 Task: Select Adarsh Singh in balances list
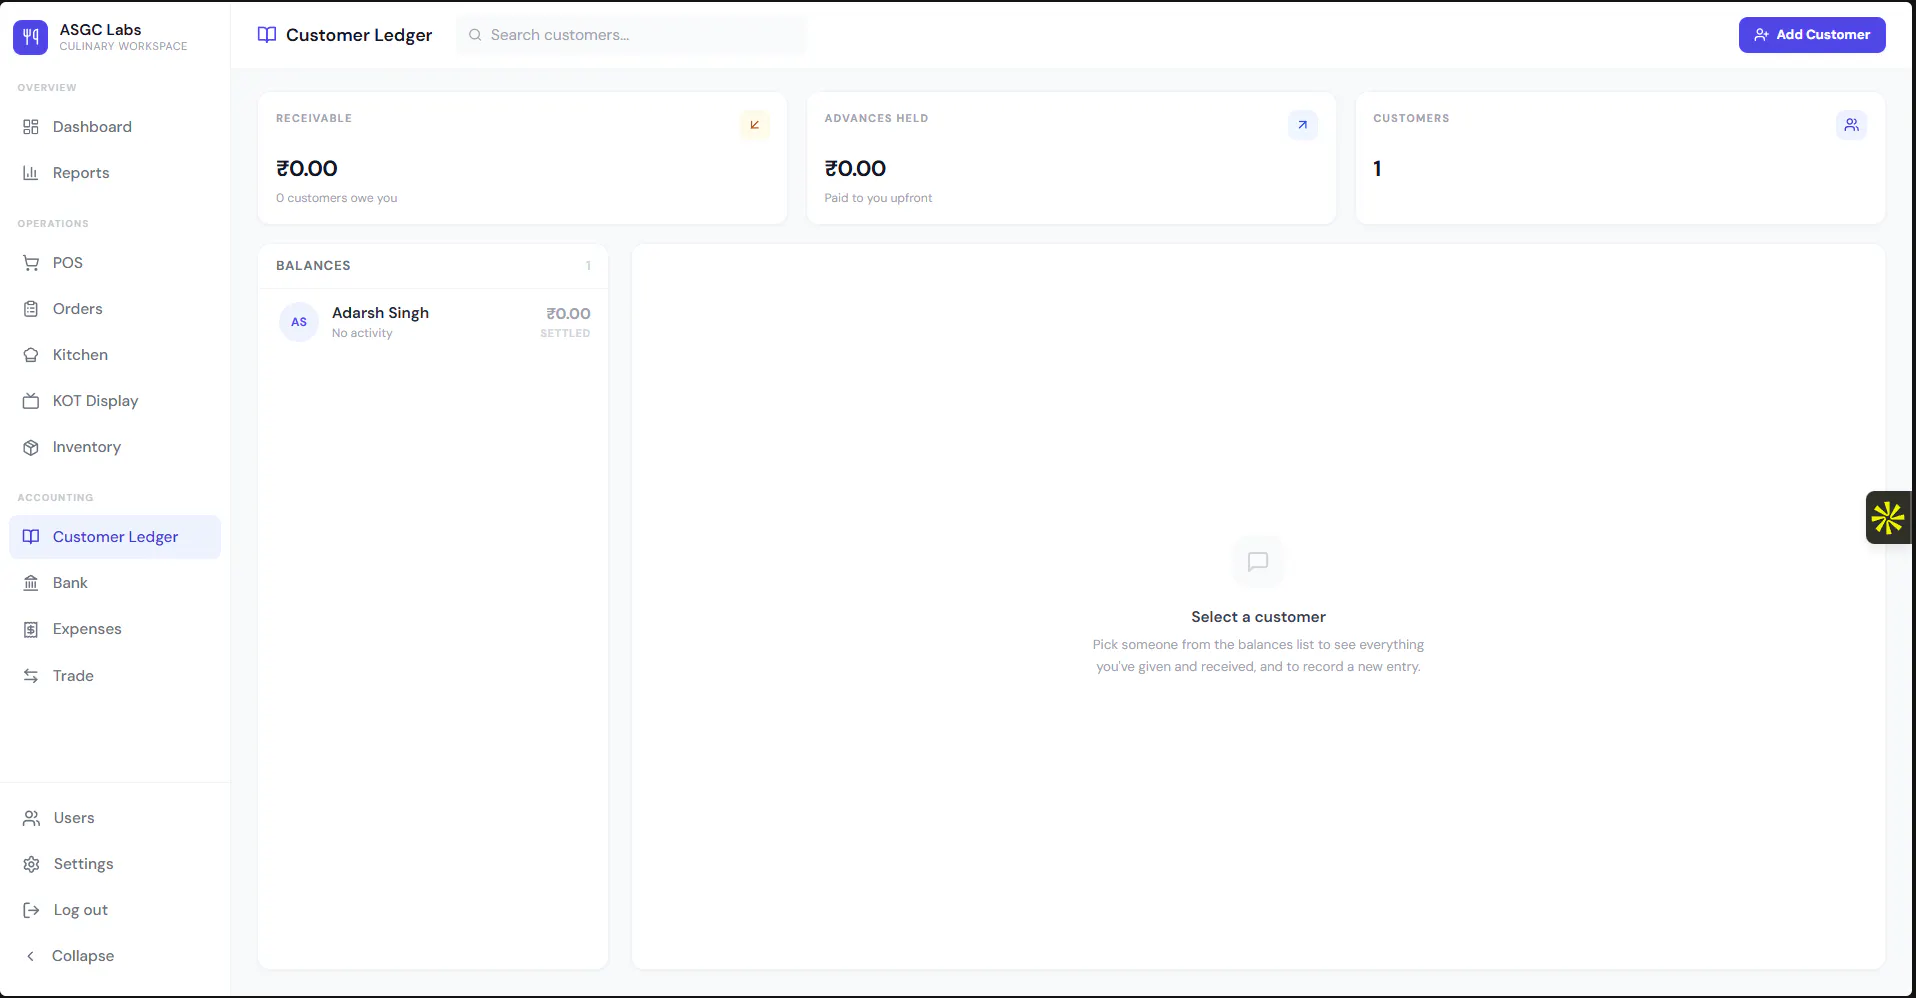point(433,322)
